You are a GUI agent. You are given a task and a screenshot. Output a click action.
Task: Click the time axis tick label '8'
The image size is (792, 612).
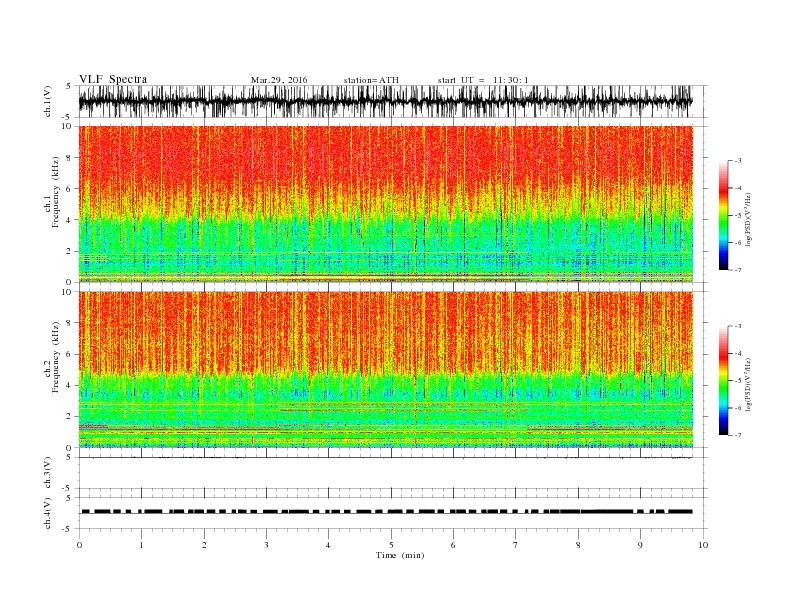[x=578, y=545]
